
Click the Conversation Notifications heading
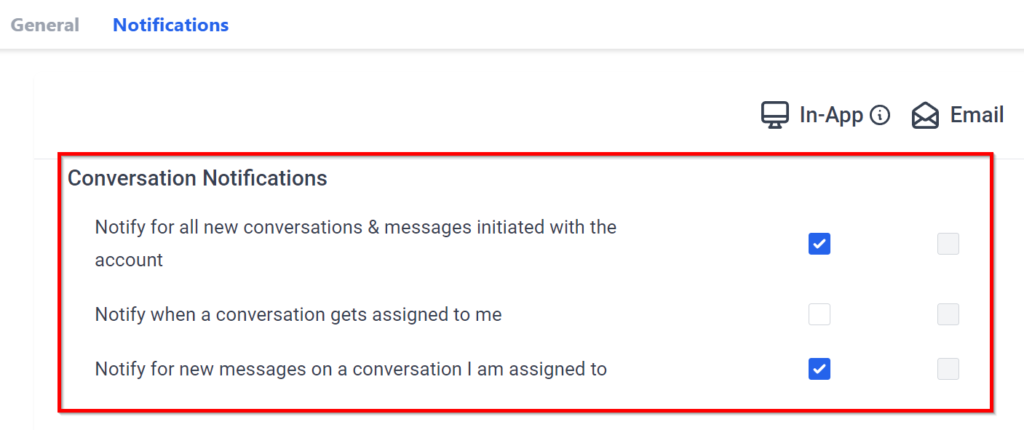[x=197, y=179]
